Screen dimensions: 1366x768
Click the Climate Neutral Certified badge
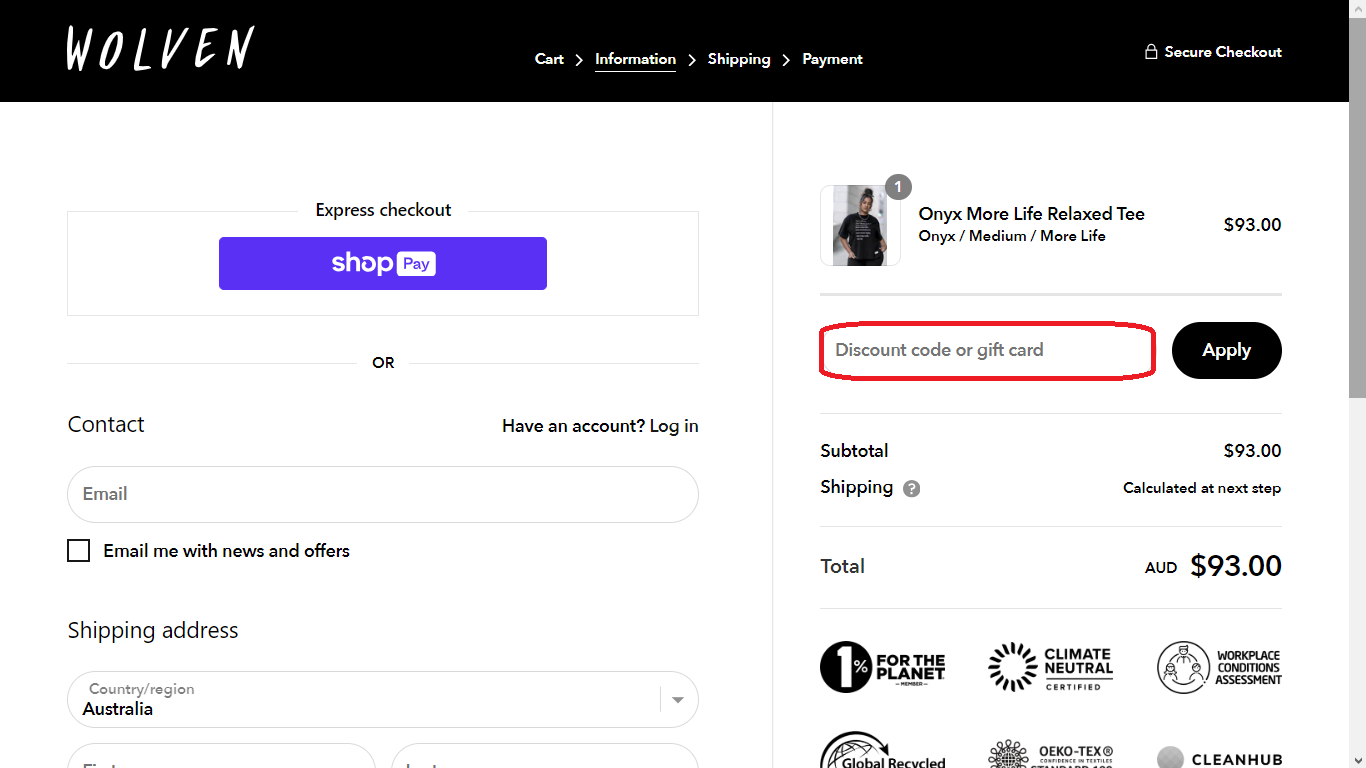[x=1051, y=666]
